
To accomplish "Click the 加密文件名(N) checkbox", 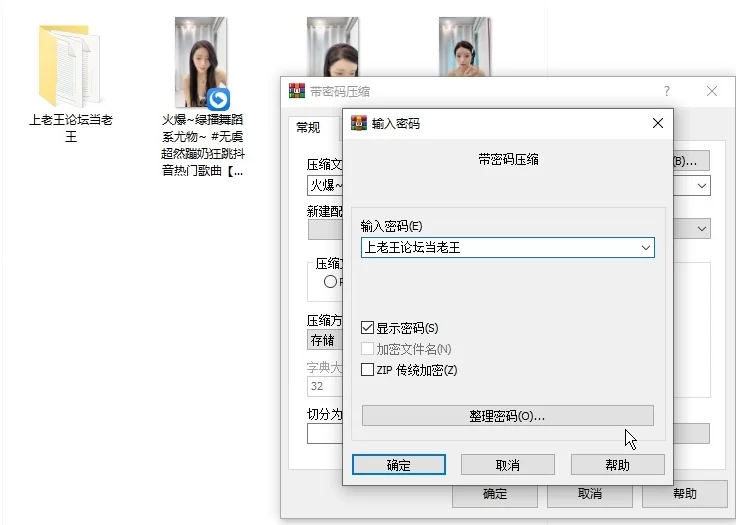I will pos(368,349).
